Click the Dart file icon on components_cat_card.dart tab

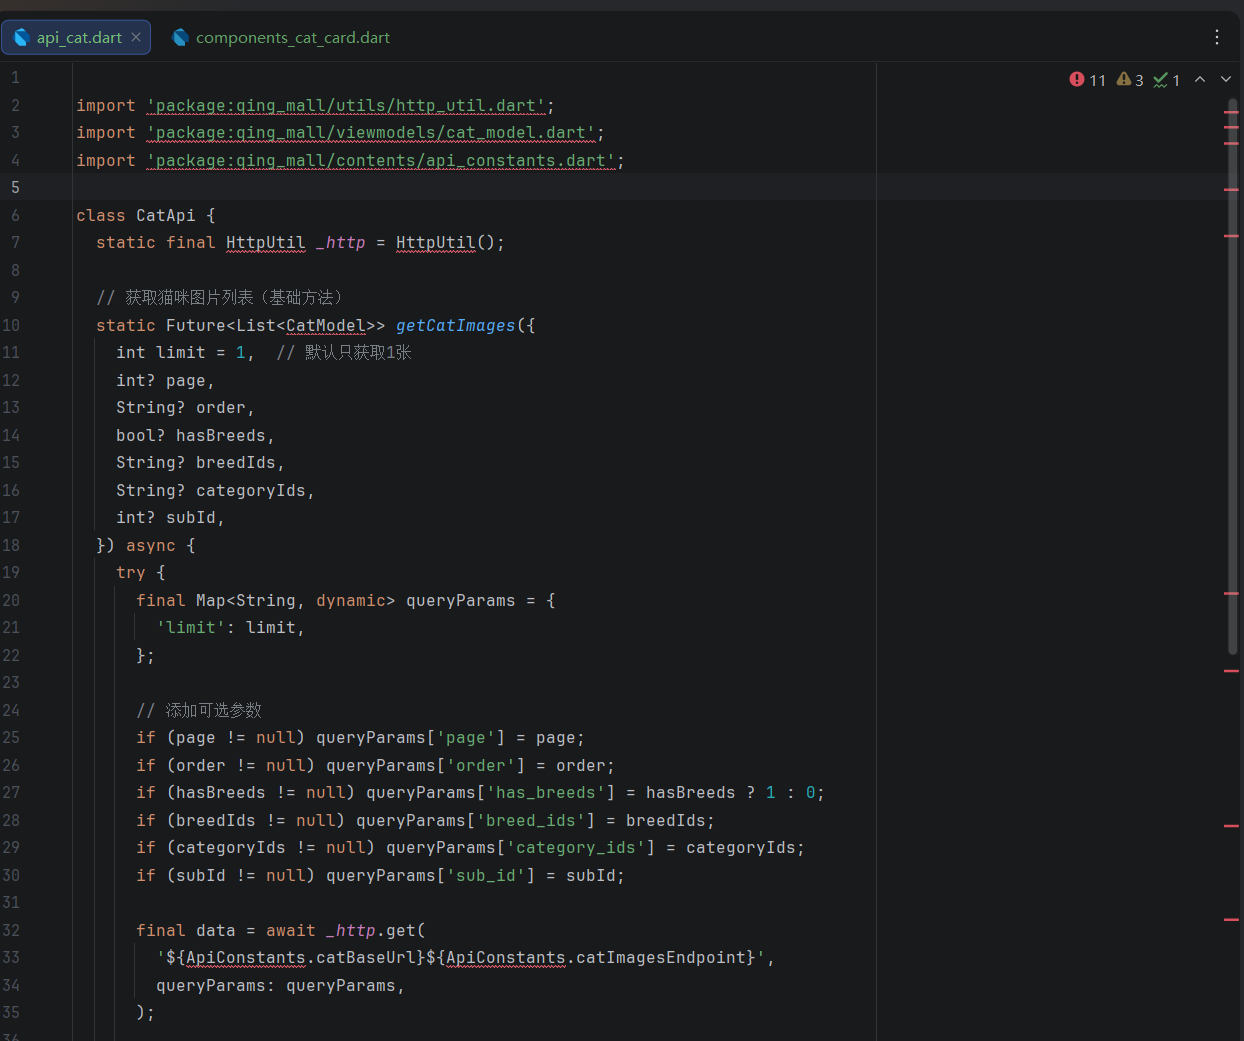click(x=180, y=37)
